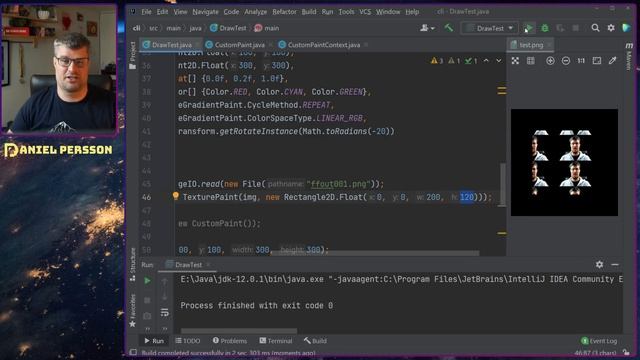The width and height of the screenshot is (640, 360).
Task: Toggle grid display in image viewer
Action: coord(531,61)
